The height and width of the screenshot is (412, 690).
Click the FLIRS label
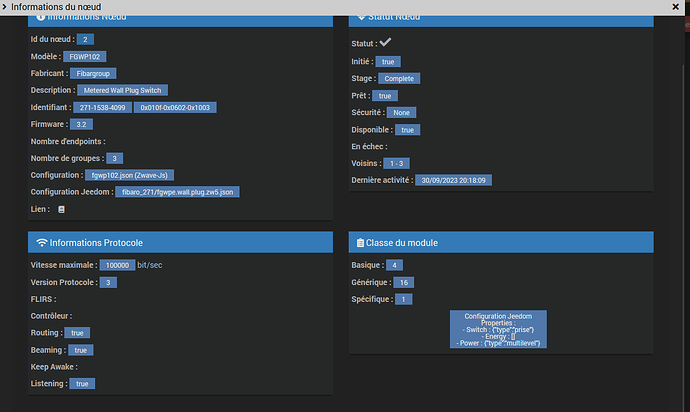(43, 299)
